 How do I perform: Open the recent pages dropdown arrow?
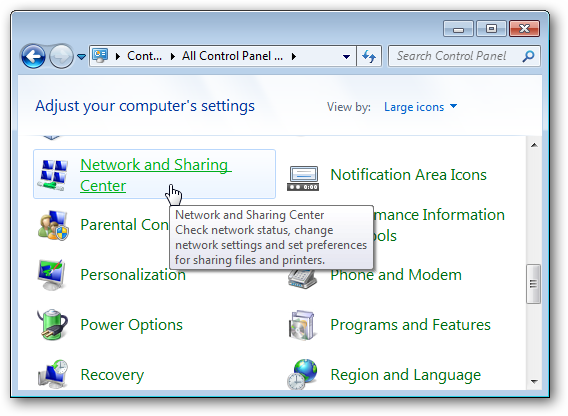coord(82,57)
